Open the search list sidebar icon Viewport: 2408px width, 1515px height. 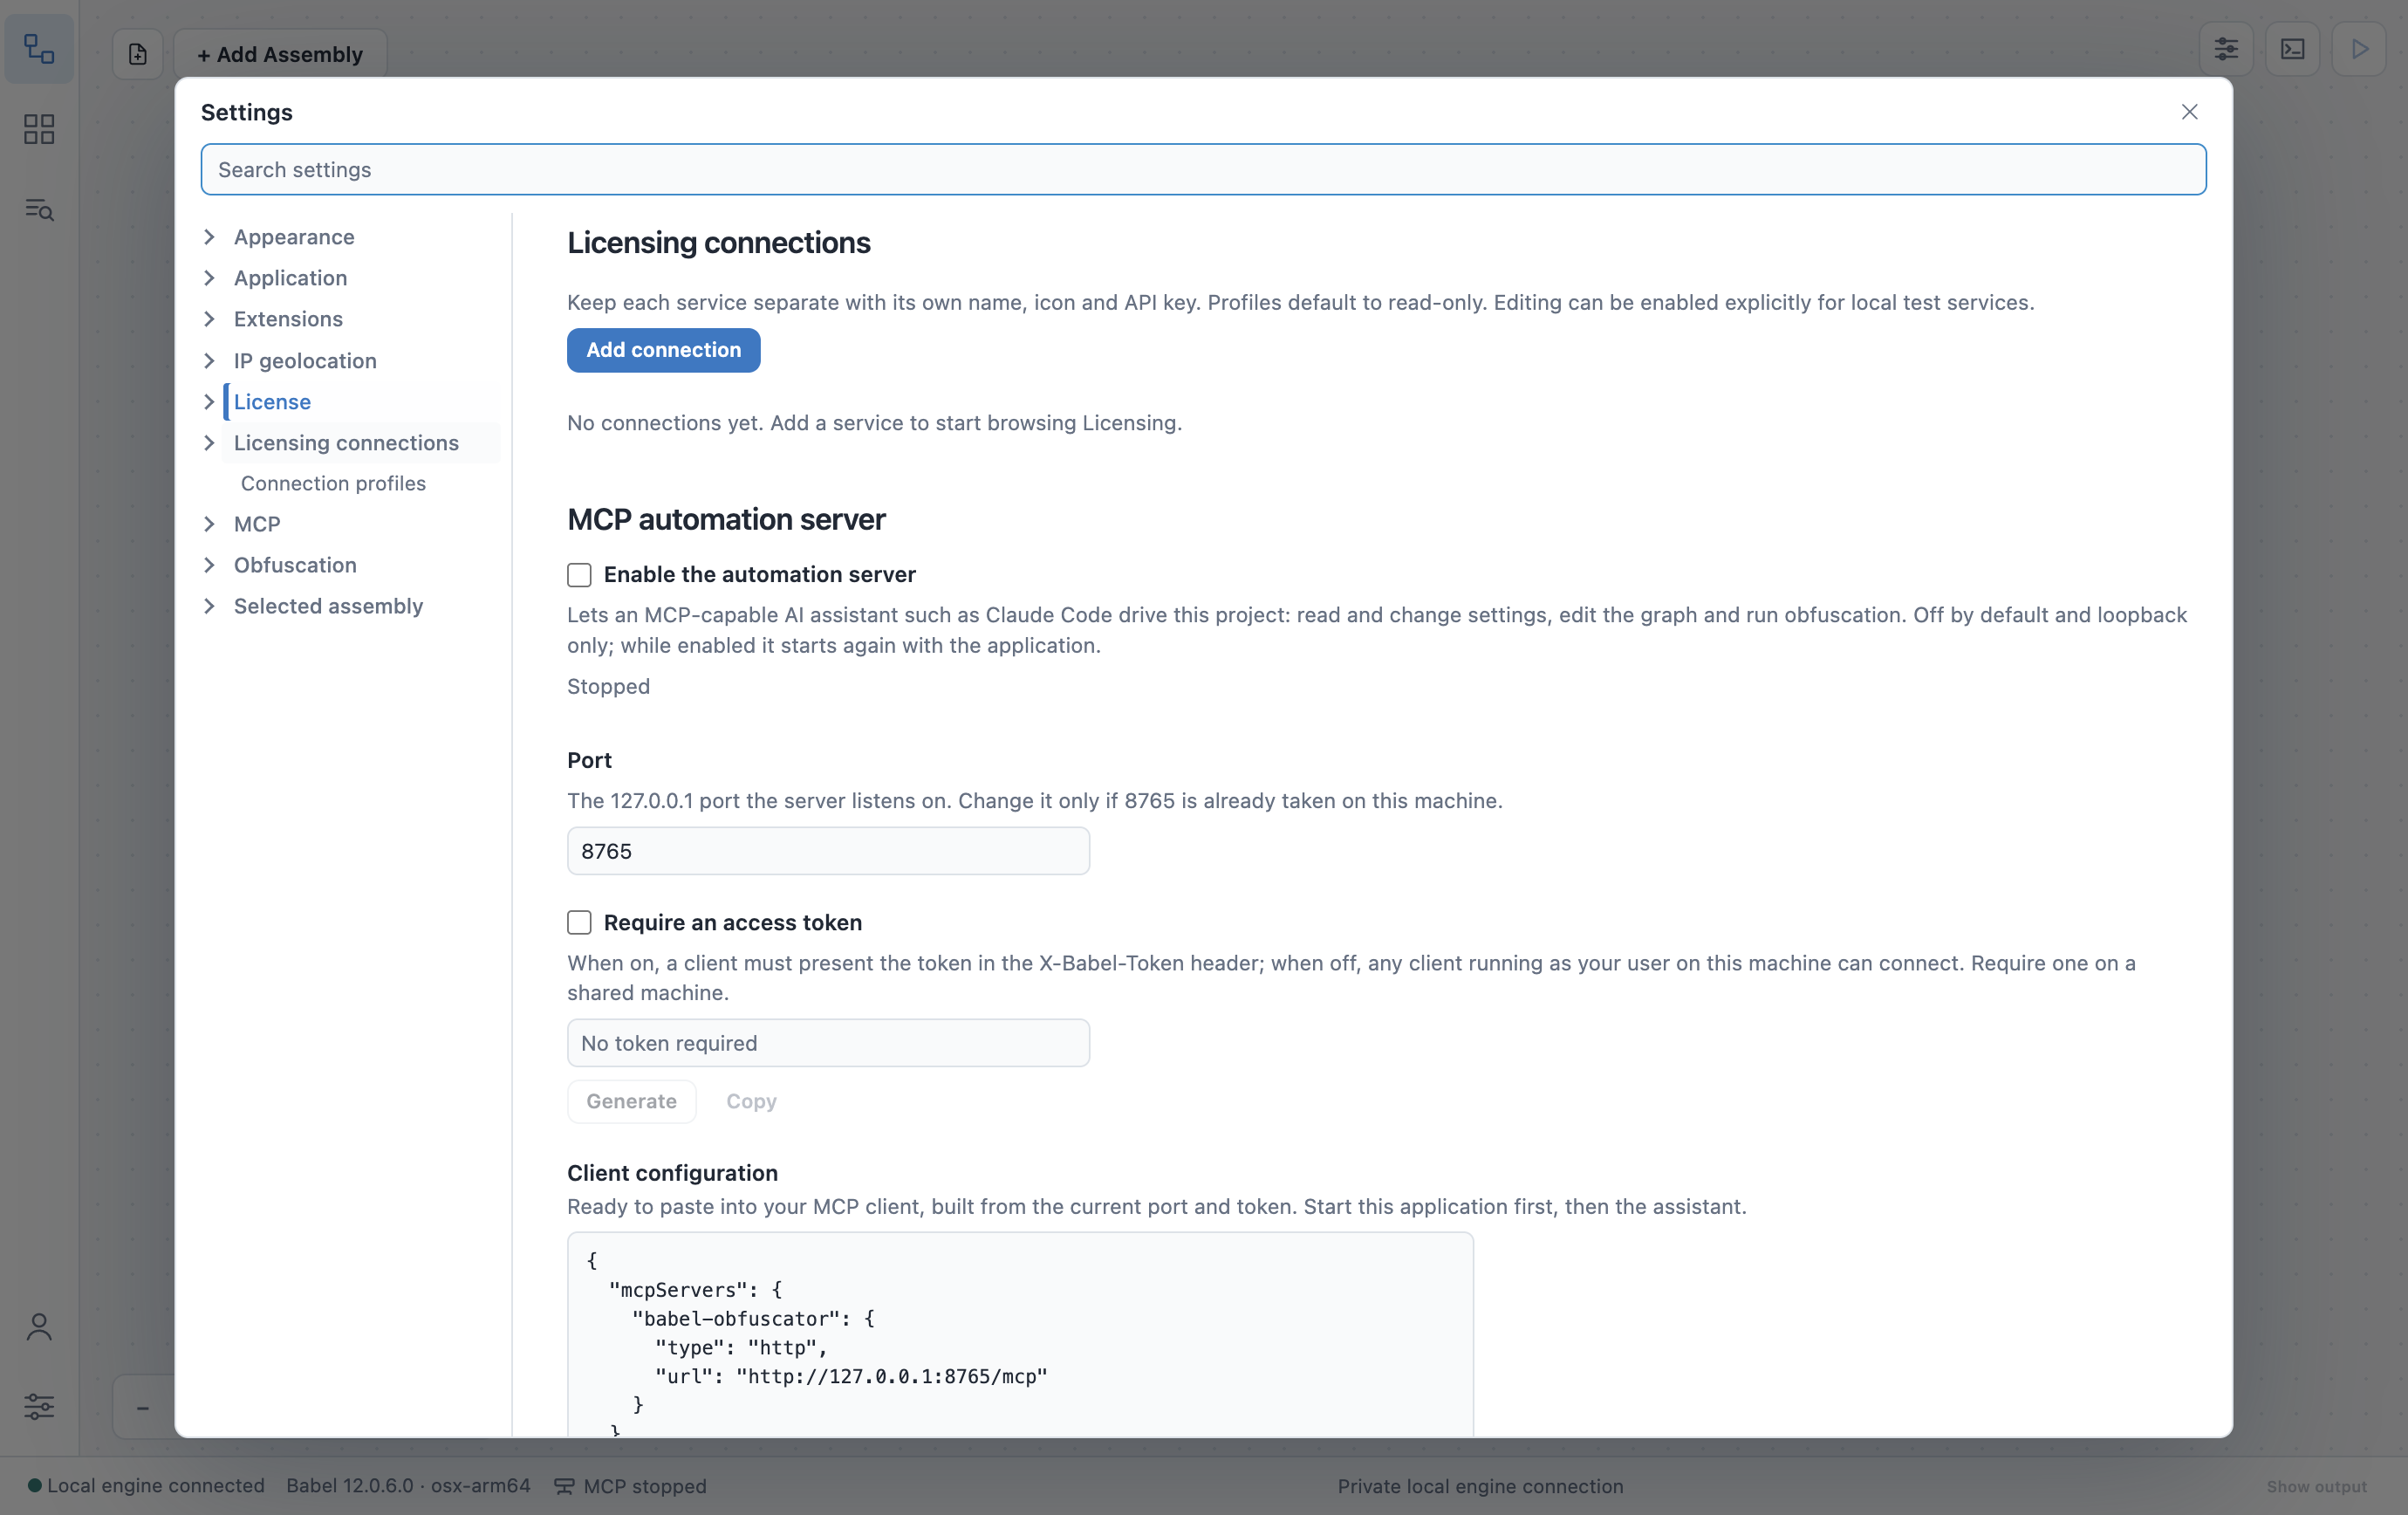click(39, 209)
